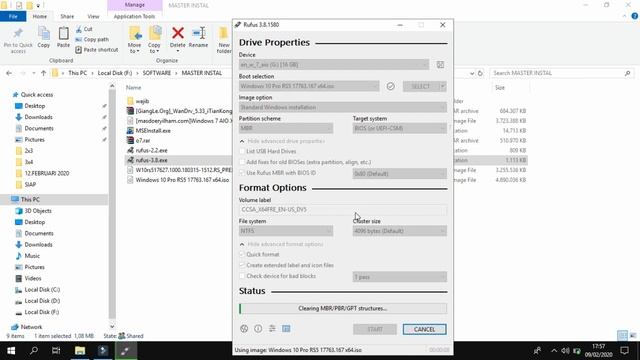Click Copy path in Clipboard group
640x360 pixels.
[92, 39]
